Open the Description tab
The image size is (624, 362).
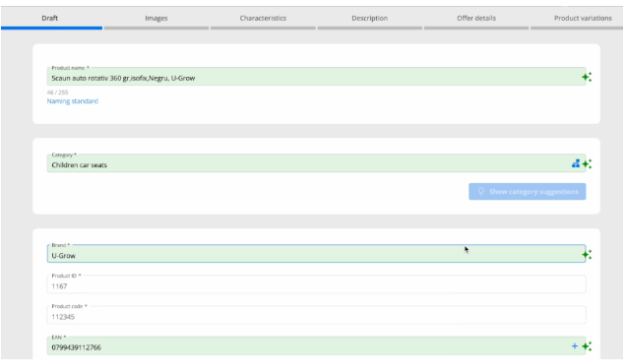coord(369,18)
